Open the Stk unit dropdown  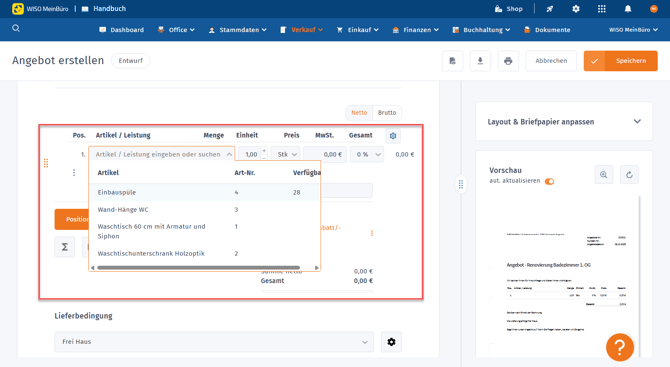pos(286,154)
